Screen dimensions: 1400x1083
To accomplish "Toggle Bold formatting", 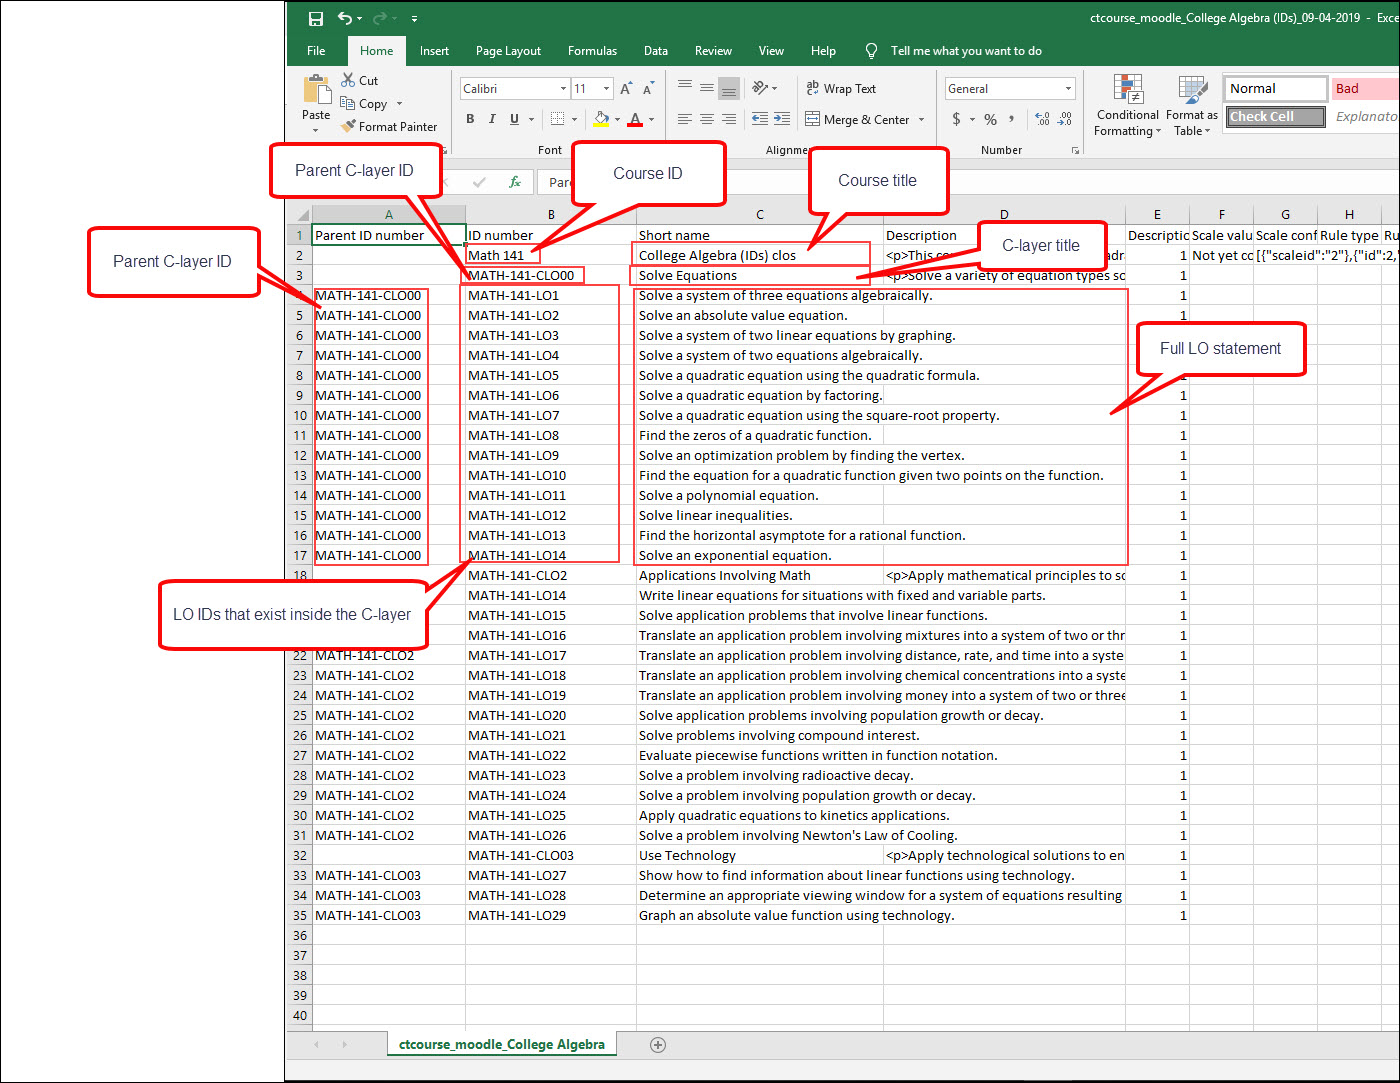I will (x=470, y=119).
